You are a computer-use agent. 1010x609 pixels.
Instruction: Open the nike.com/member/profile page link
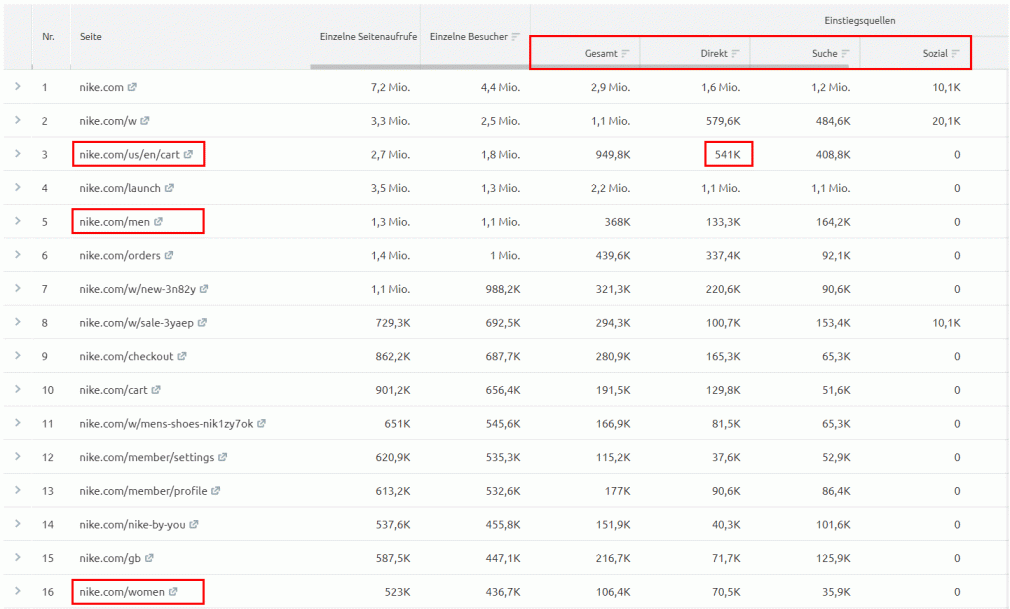click(x=143, y=491)
